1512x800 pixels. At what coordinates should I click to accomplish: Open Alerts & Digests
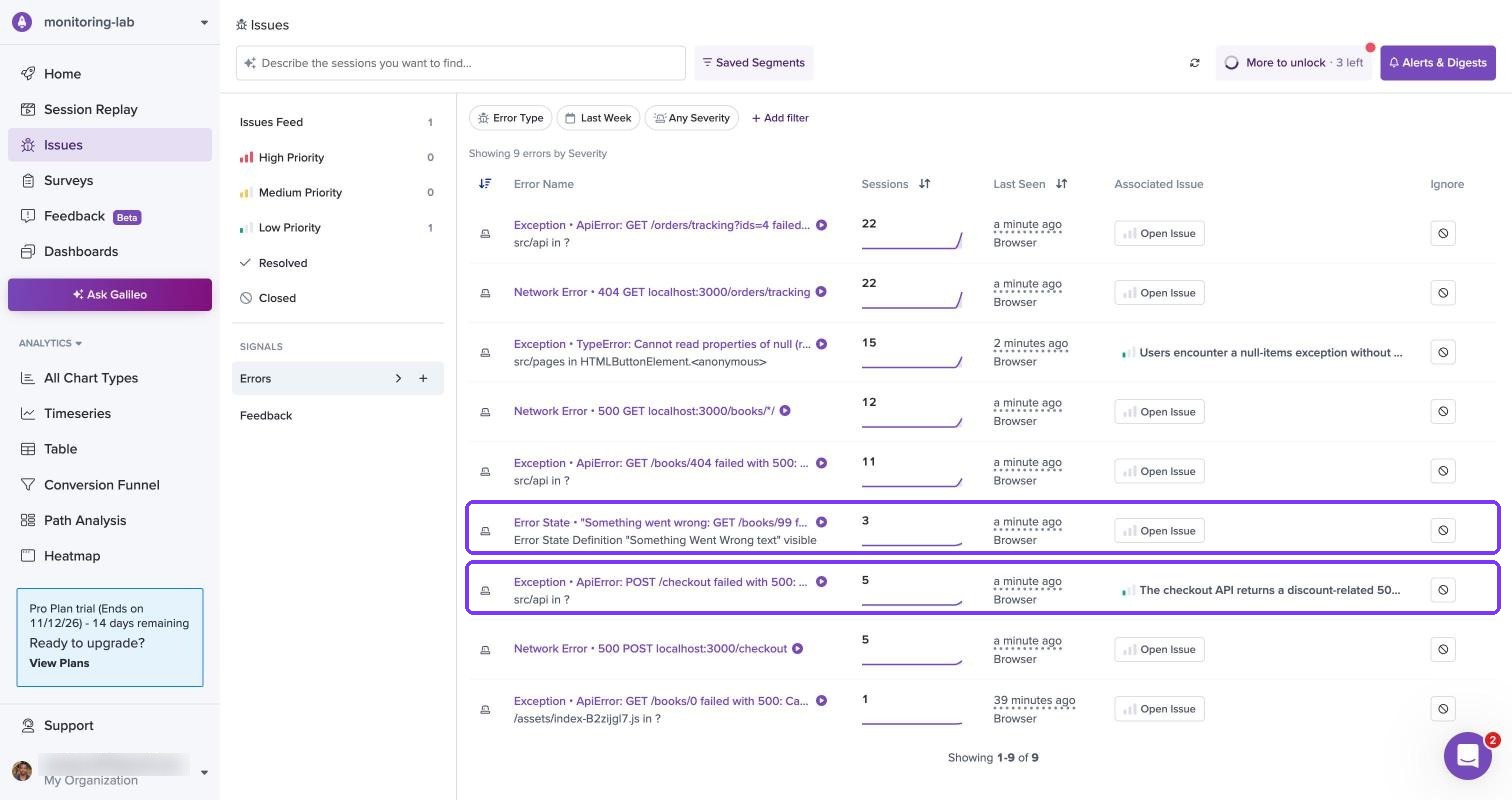(x=1438, y=63)
